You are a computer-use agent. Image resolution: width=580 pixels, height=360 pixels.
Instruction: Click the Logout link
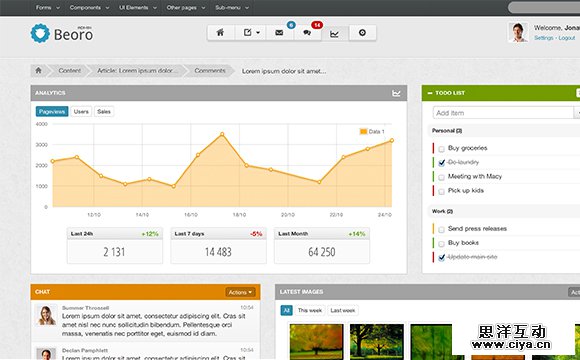(x=567, y=38)
